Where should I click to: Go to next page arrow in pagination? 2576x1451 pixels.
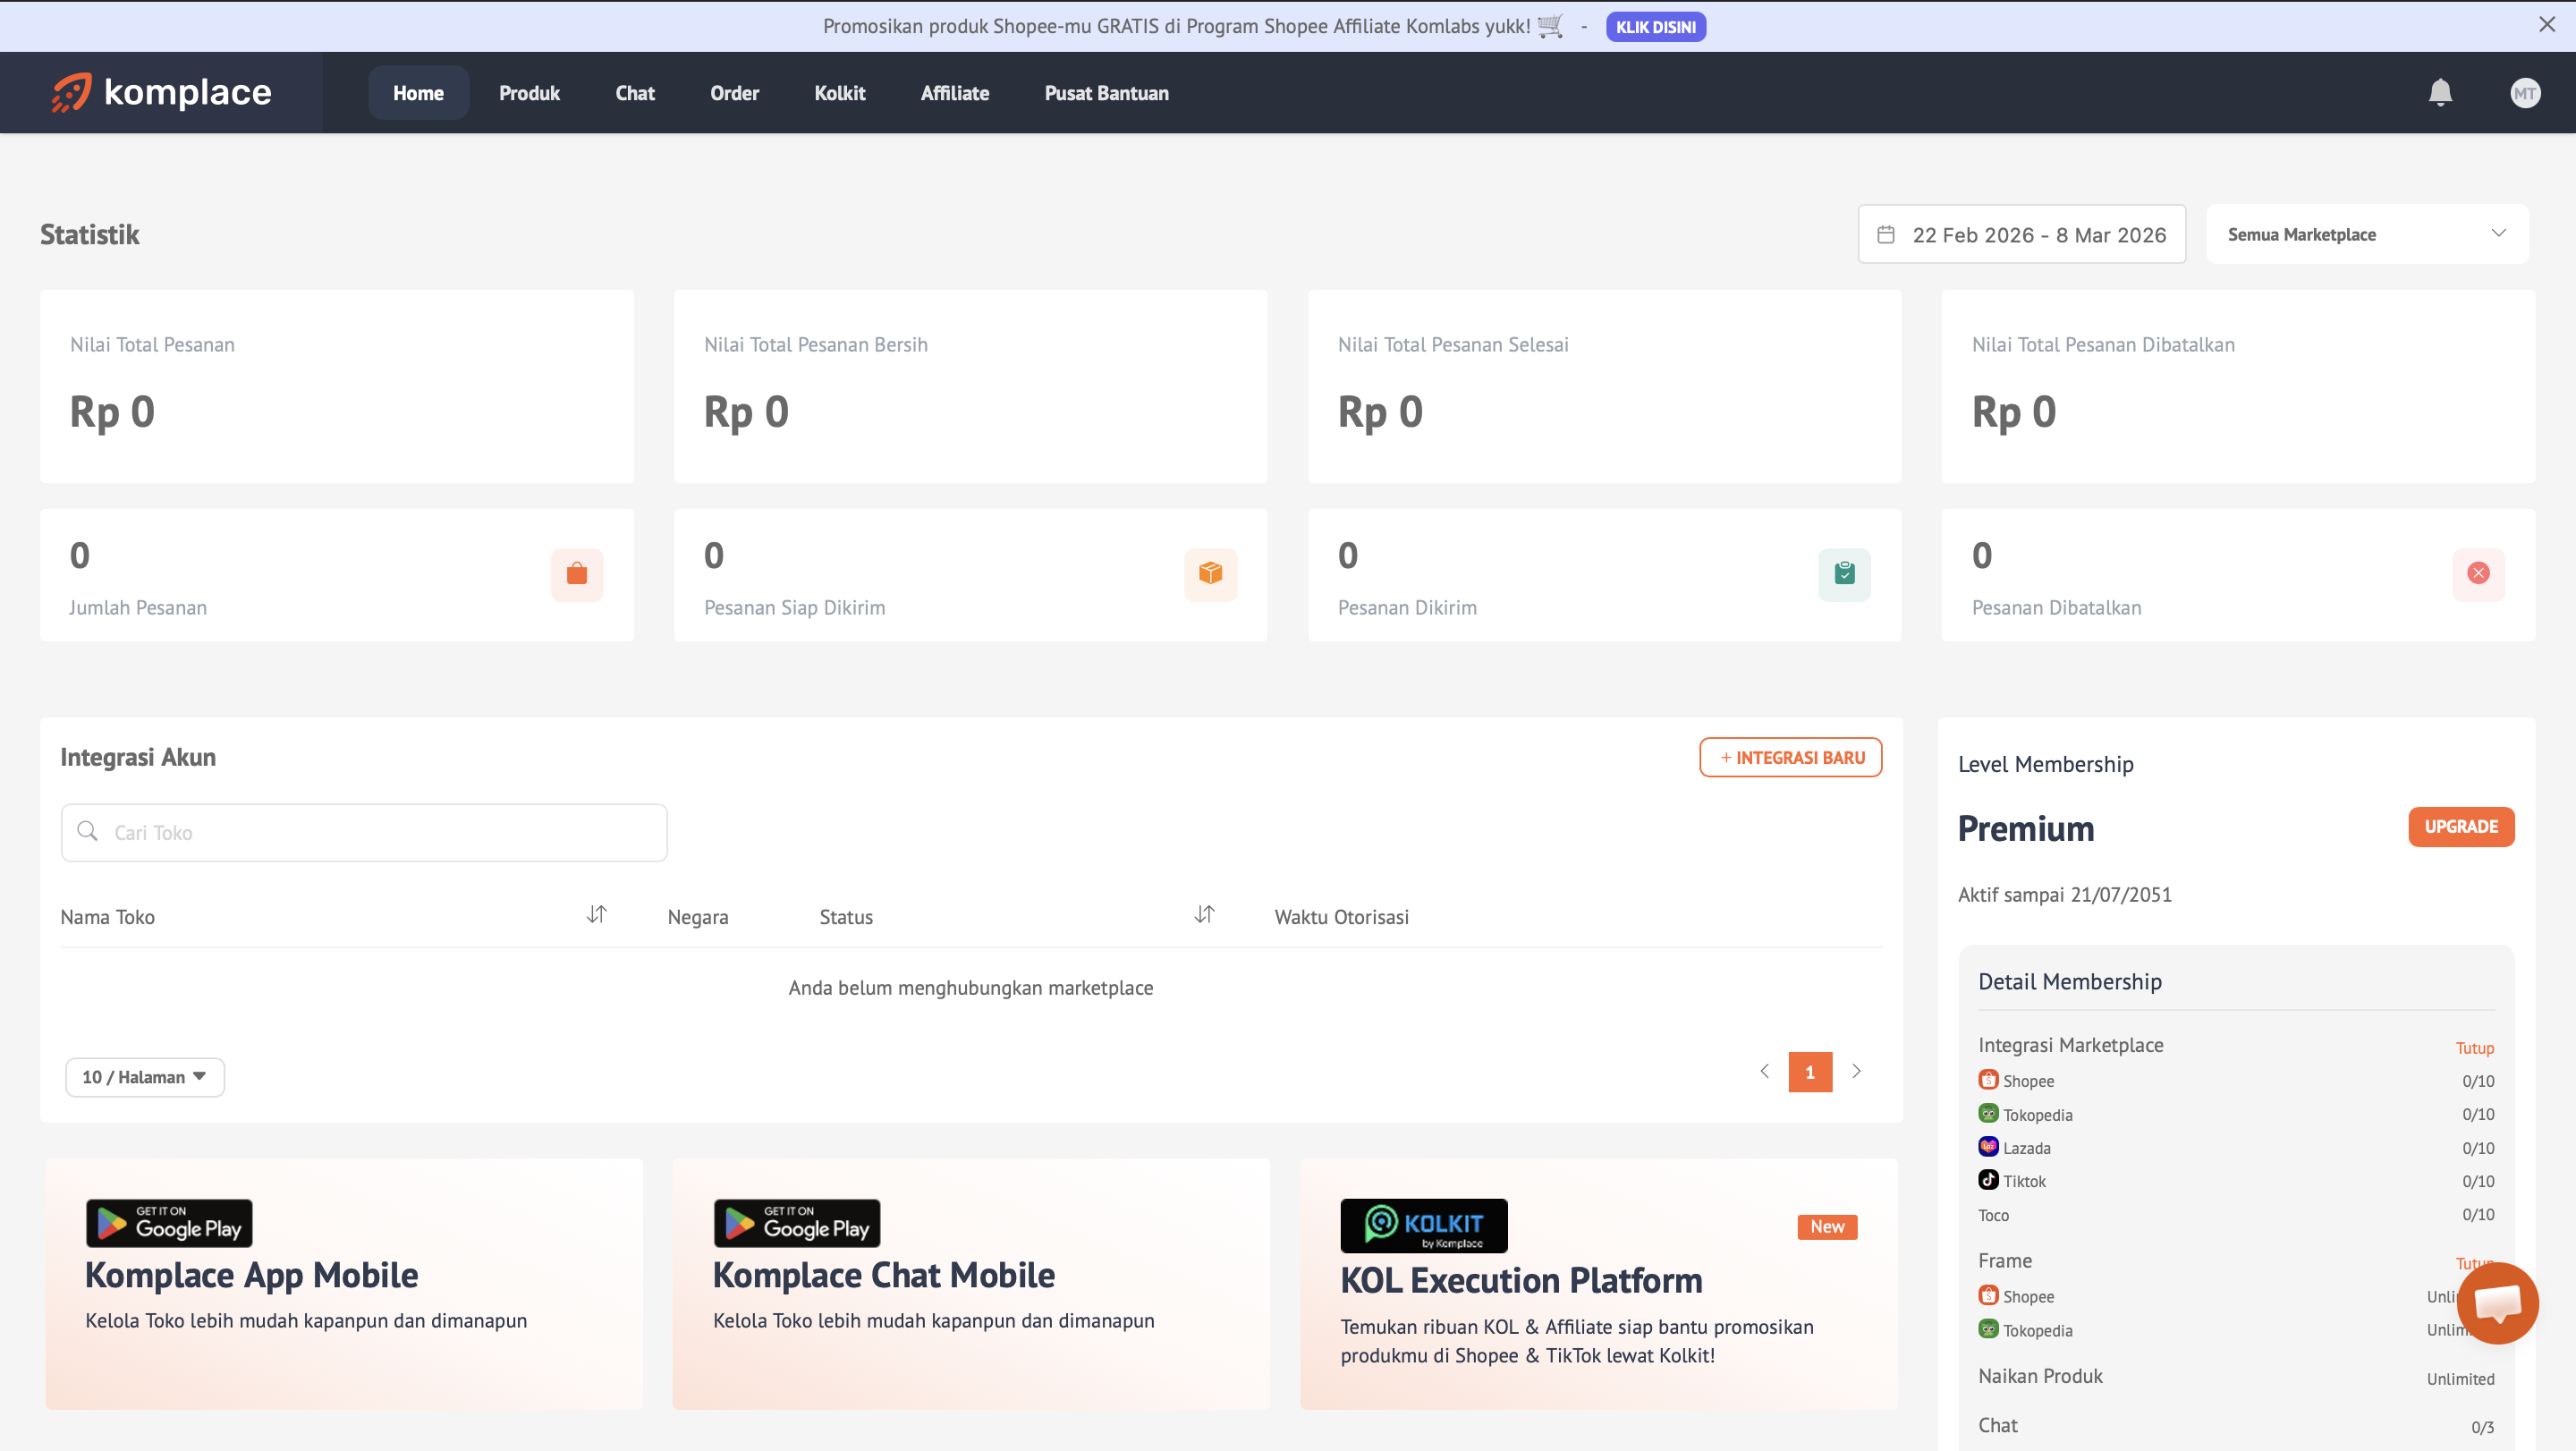pos(1856,1072)
